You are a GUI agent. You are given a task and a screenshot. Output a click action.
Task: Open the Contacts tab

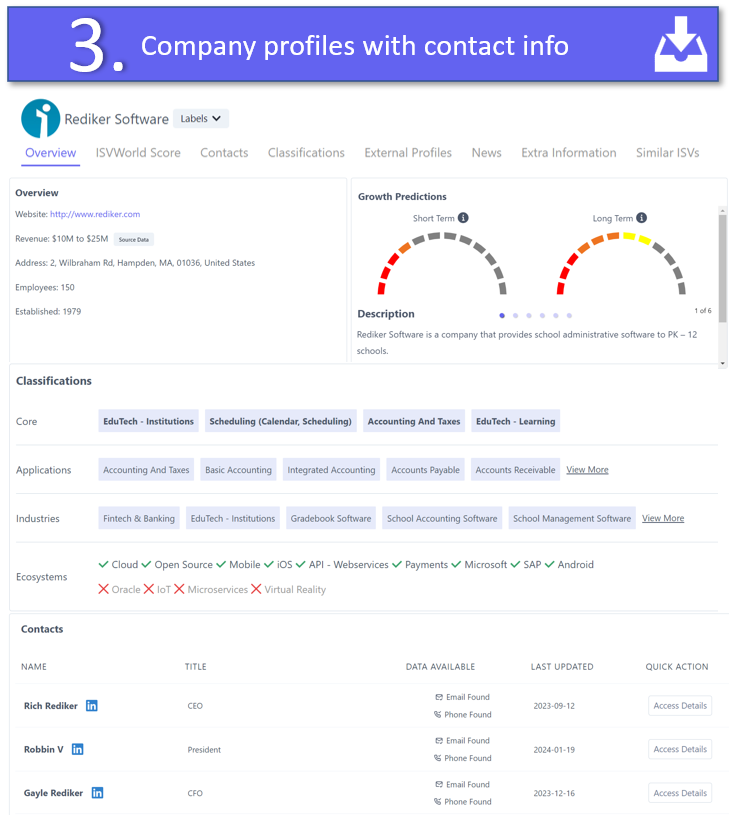pos(224,153)
